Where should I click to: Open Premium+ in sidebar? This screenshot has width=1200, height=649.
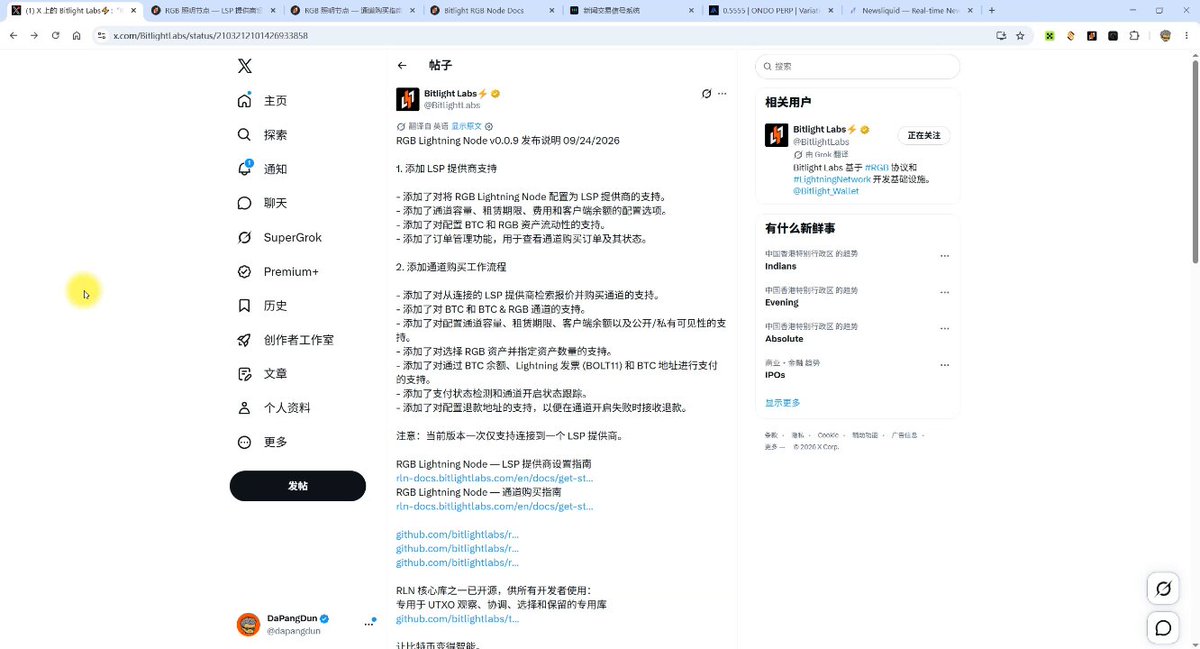[278, 272]
